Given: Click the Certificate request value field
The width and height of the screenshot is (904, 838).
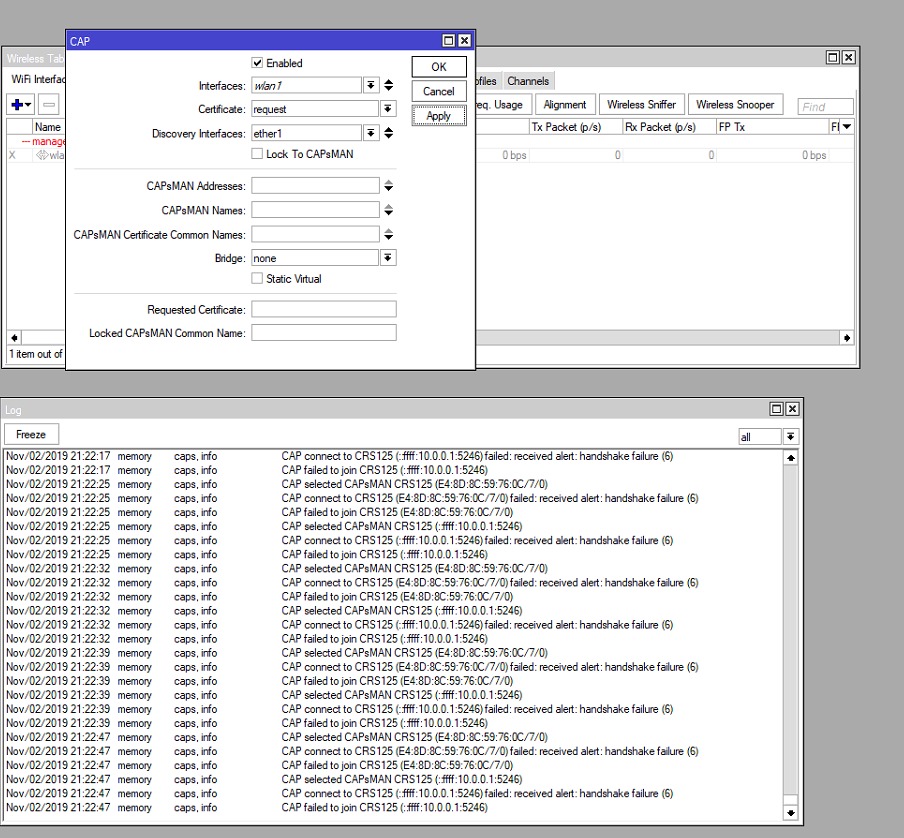Looking at the screenshot, I should tap(315, 109).
